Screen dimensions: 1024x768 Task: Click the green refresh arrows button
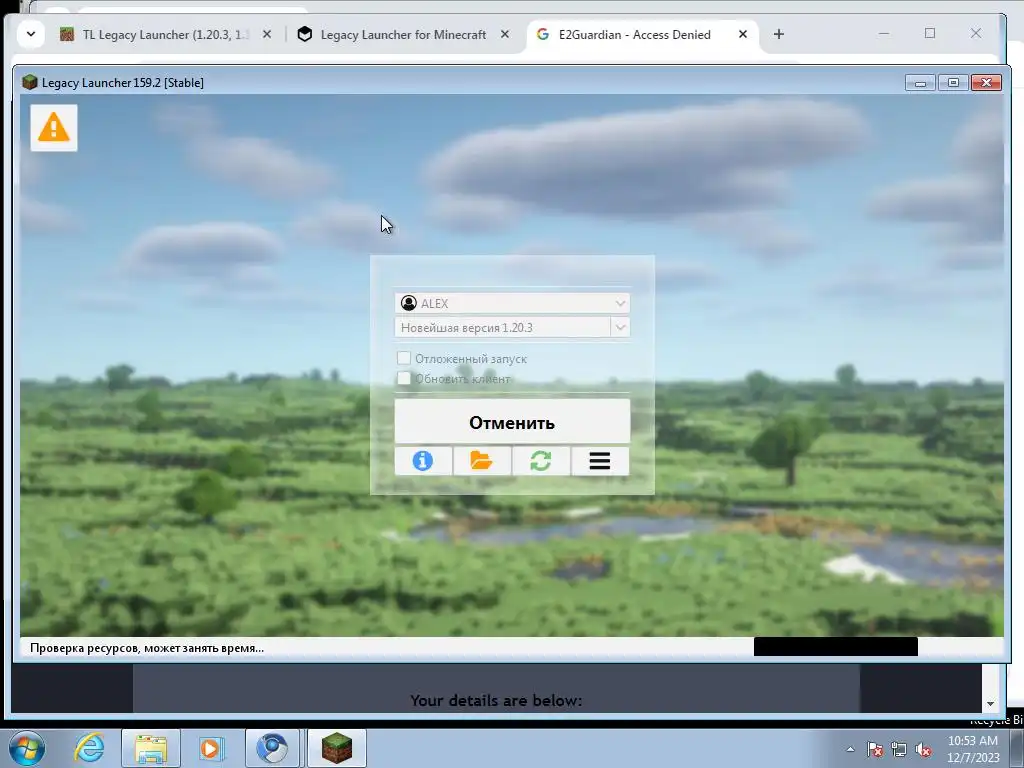541,461
